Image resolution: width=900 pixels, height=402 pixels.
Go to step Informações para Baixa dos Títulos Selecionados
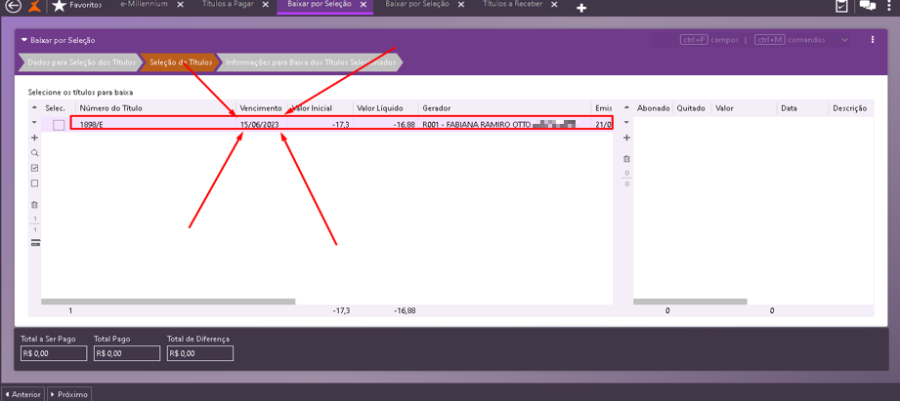[x=311, y=62]
